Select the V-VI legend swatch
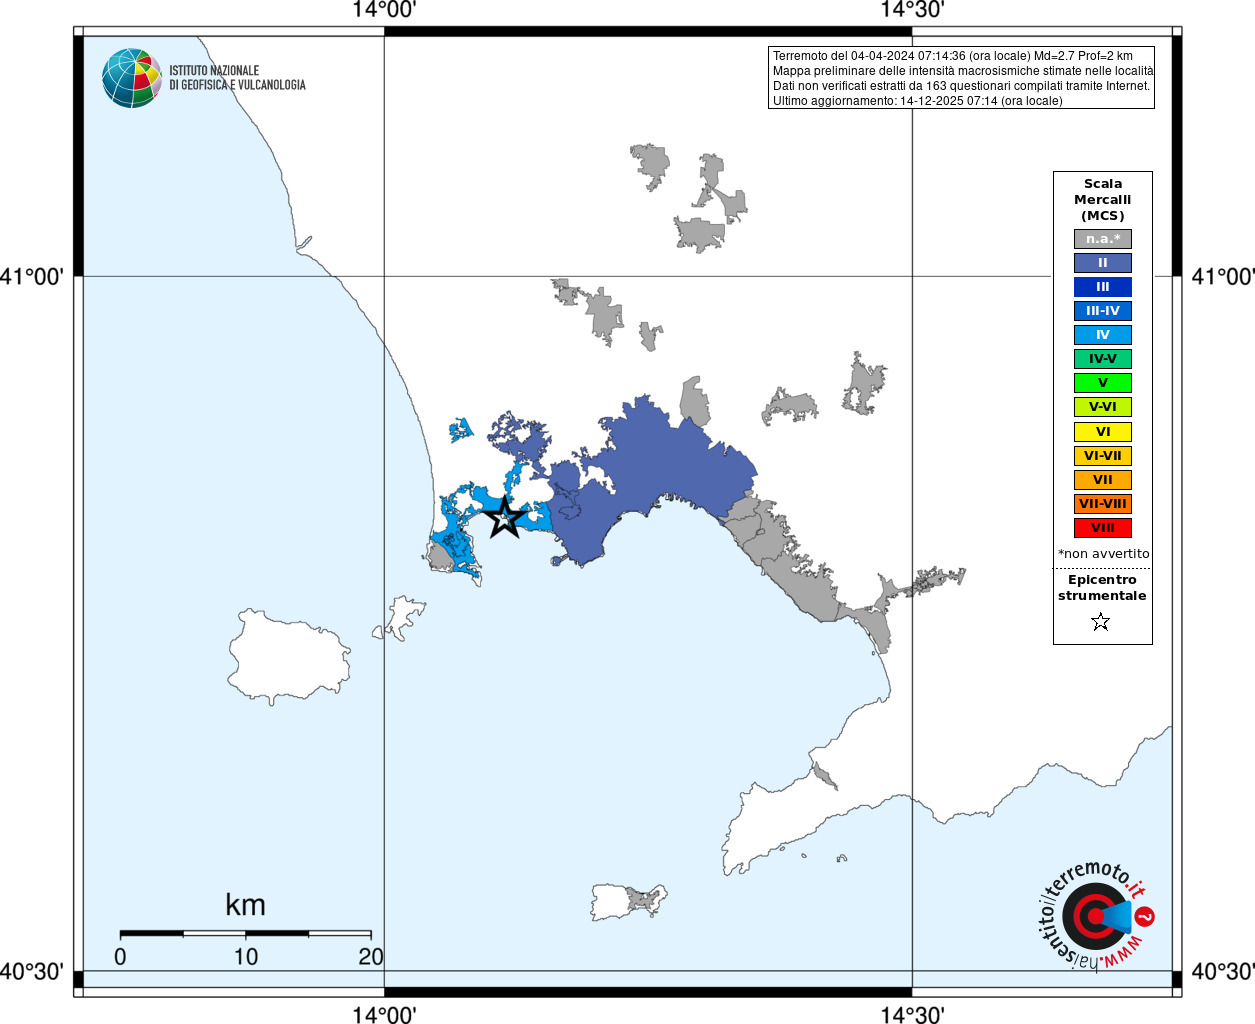Image resolution: width=1255 pixels, height=1024 pixels. click(x=1103, y=407)
